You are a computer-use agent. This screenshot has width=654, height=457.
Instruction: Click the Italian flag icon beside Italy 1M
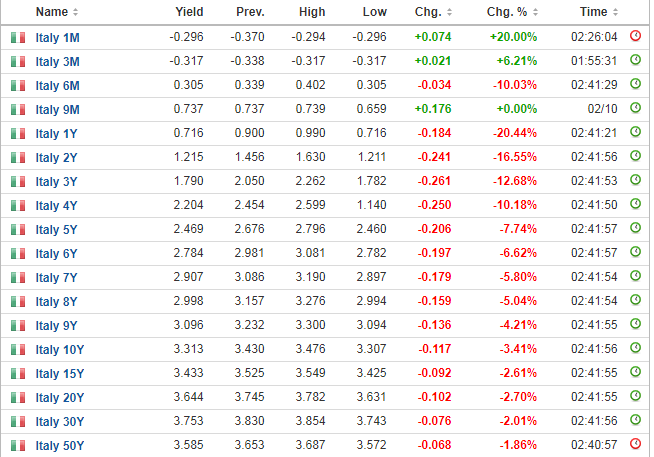click(18, 38)
